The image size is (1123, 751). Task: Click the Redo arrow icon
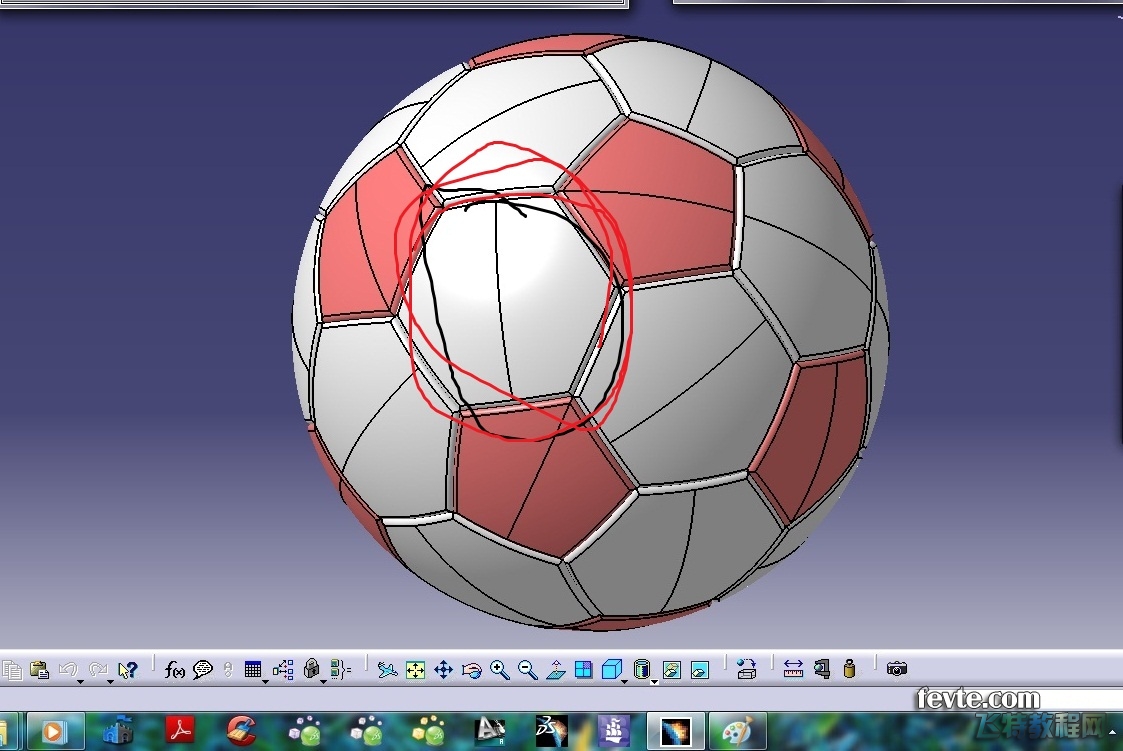97,669
